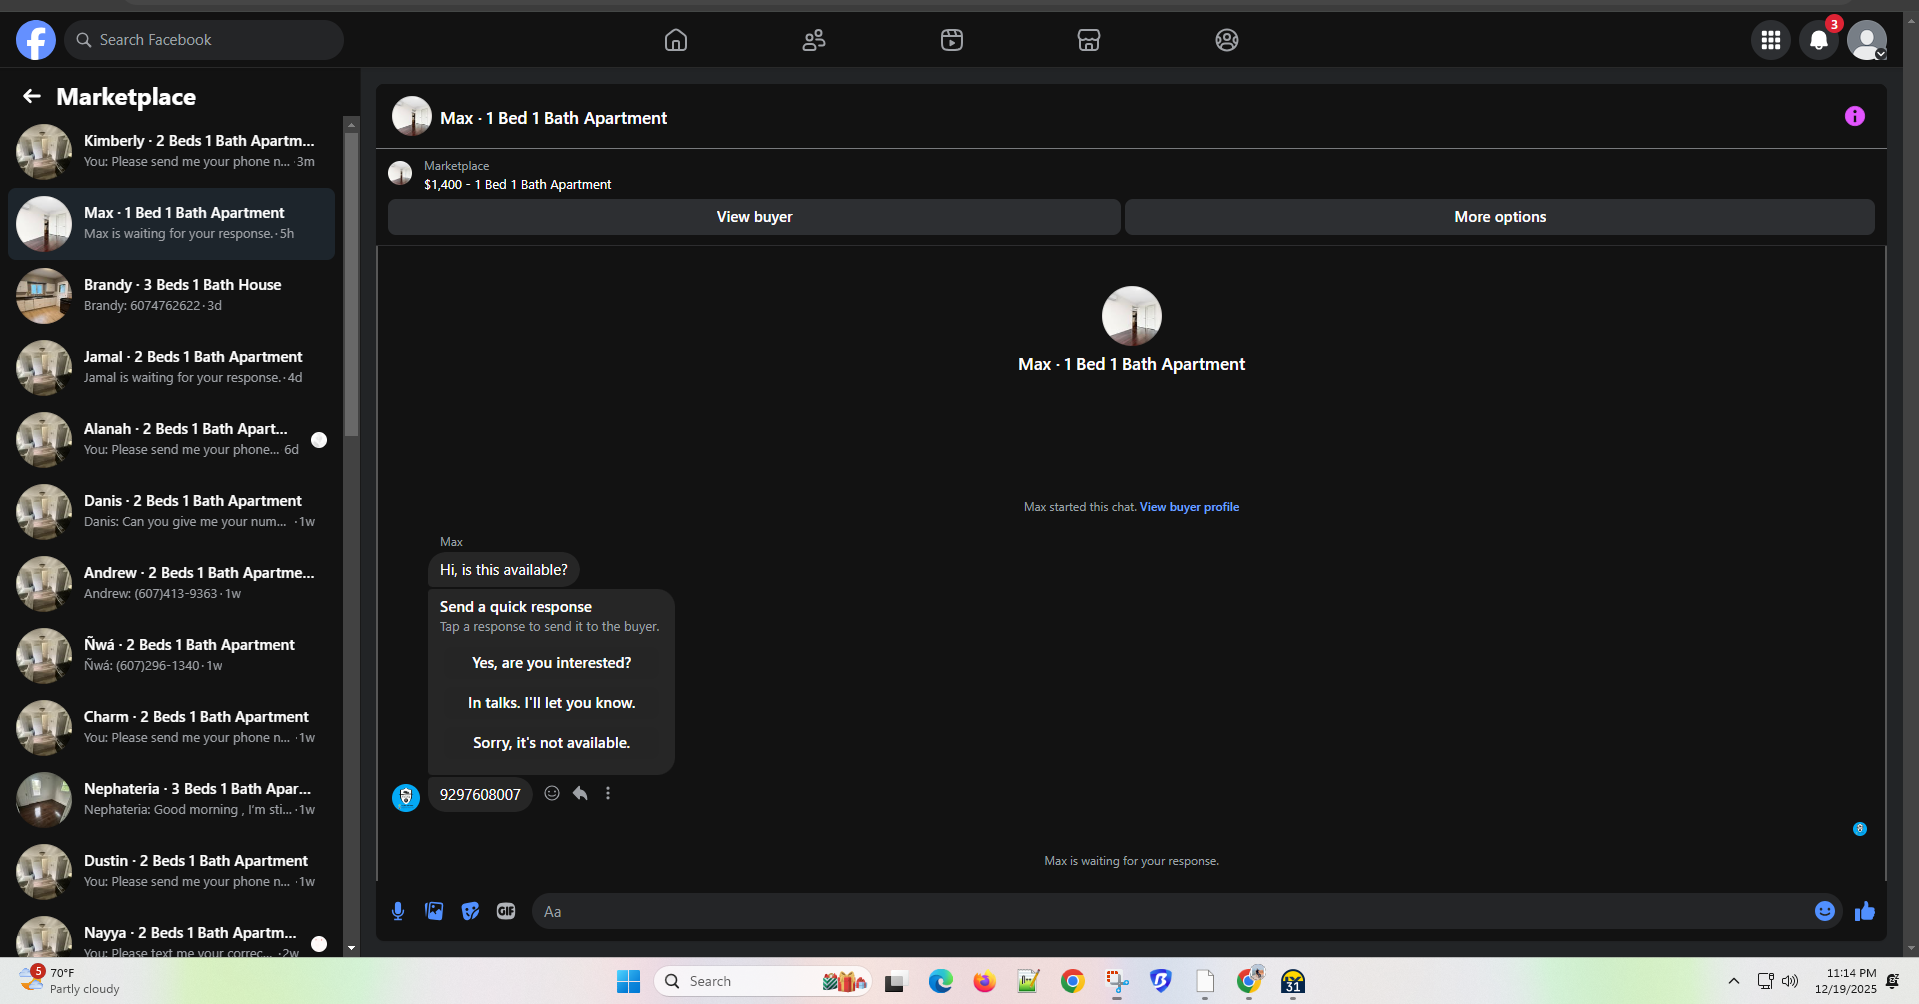Open Charm's 2 Beds 1 Bath conversation

pyautogui.click(x=172, y=728)
